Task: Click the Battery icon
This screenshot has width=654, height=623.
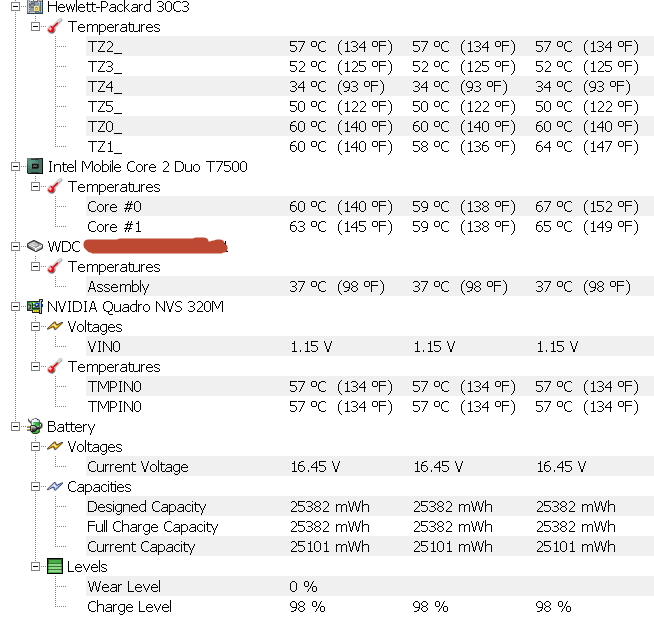Action: (35, 426)
